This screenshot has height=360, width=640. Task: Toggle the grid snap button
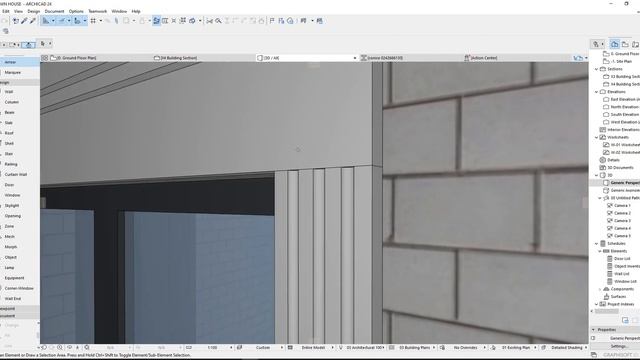[x=93, y=21]
